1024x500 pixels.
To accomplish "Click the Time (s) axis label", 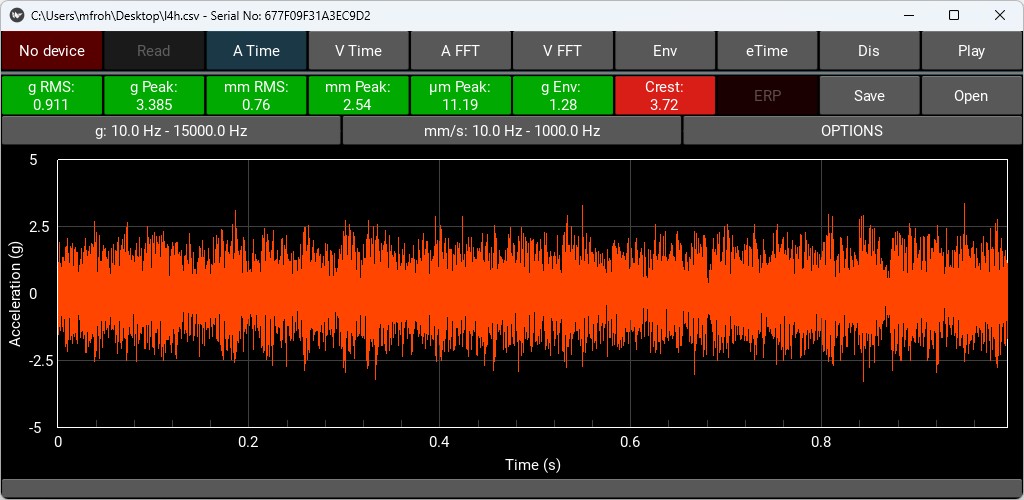I will (532, 465).
